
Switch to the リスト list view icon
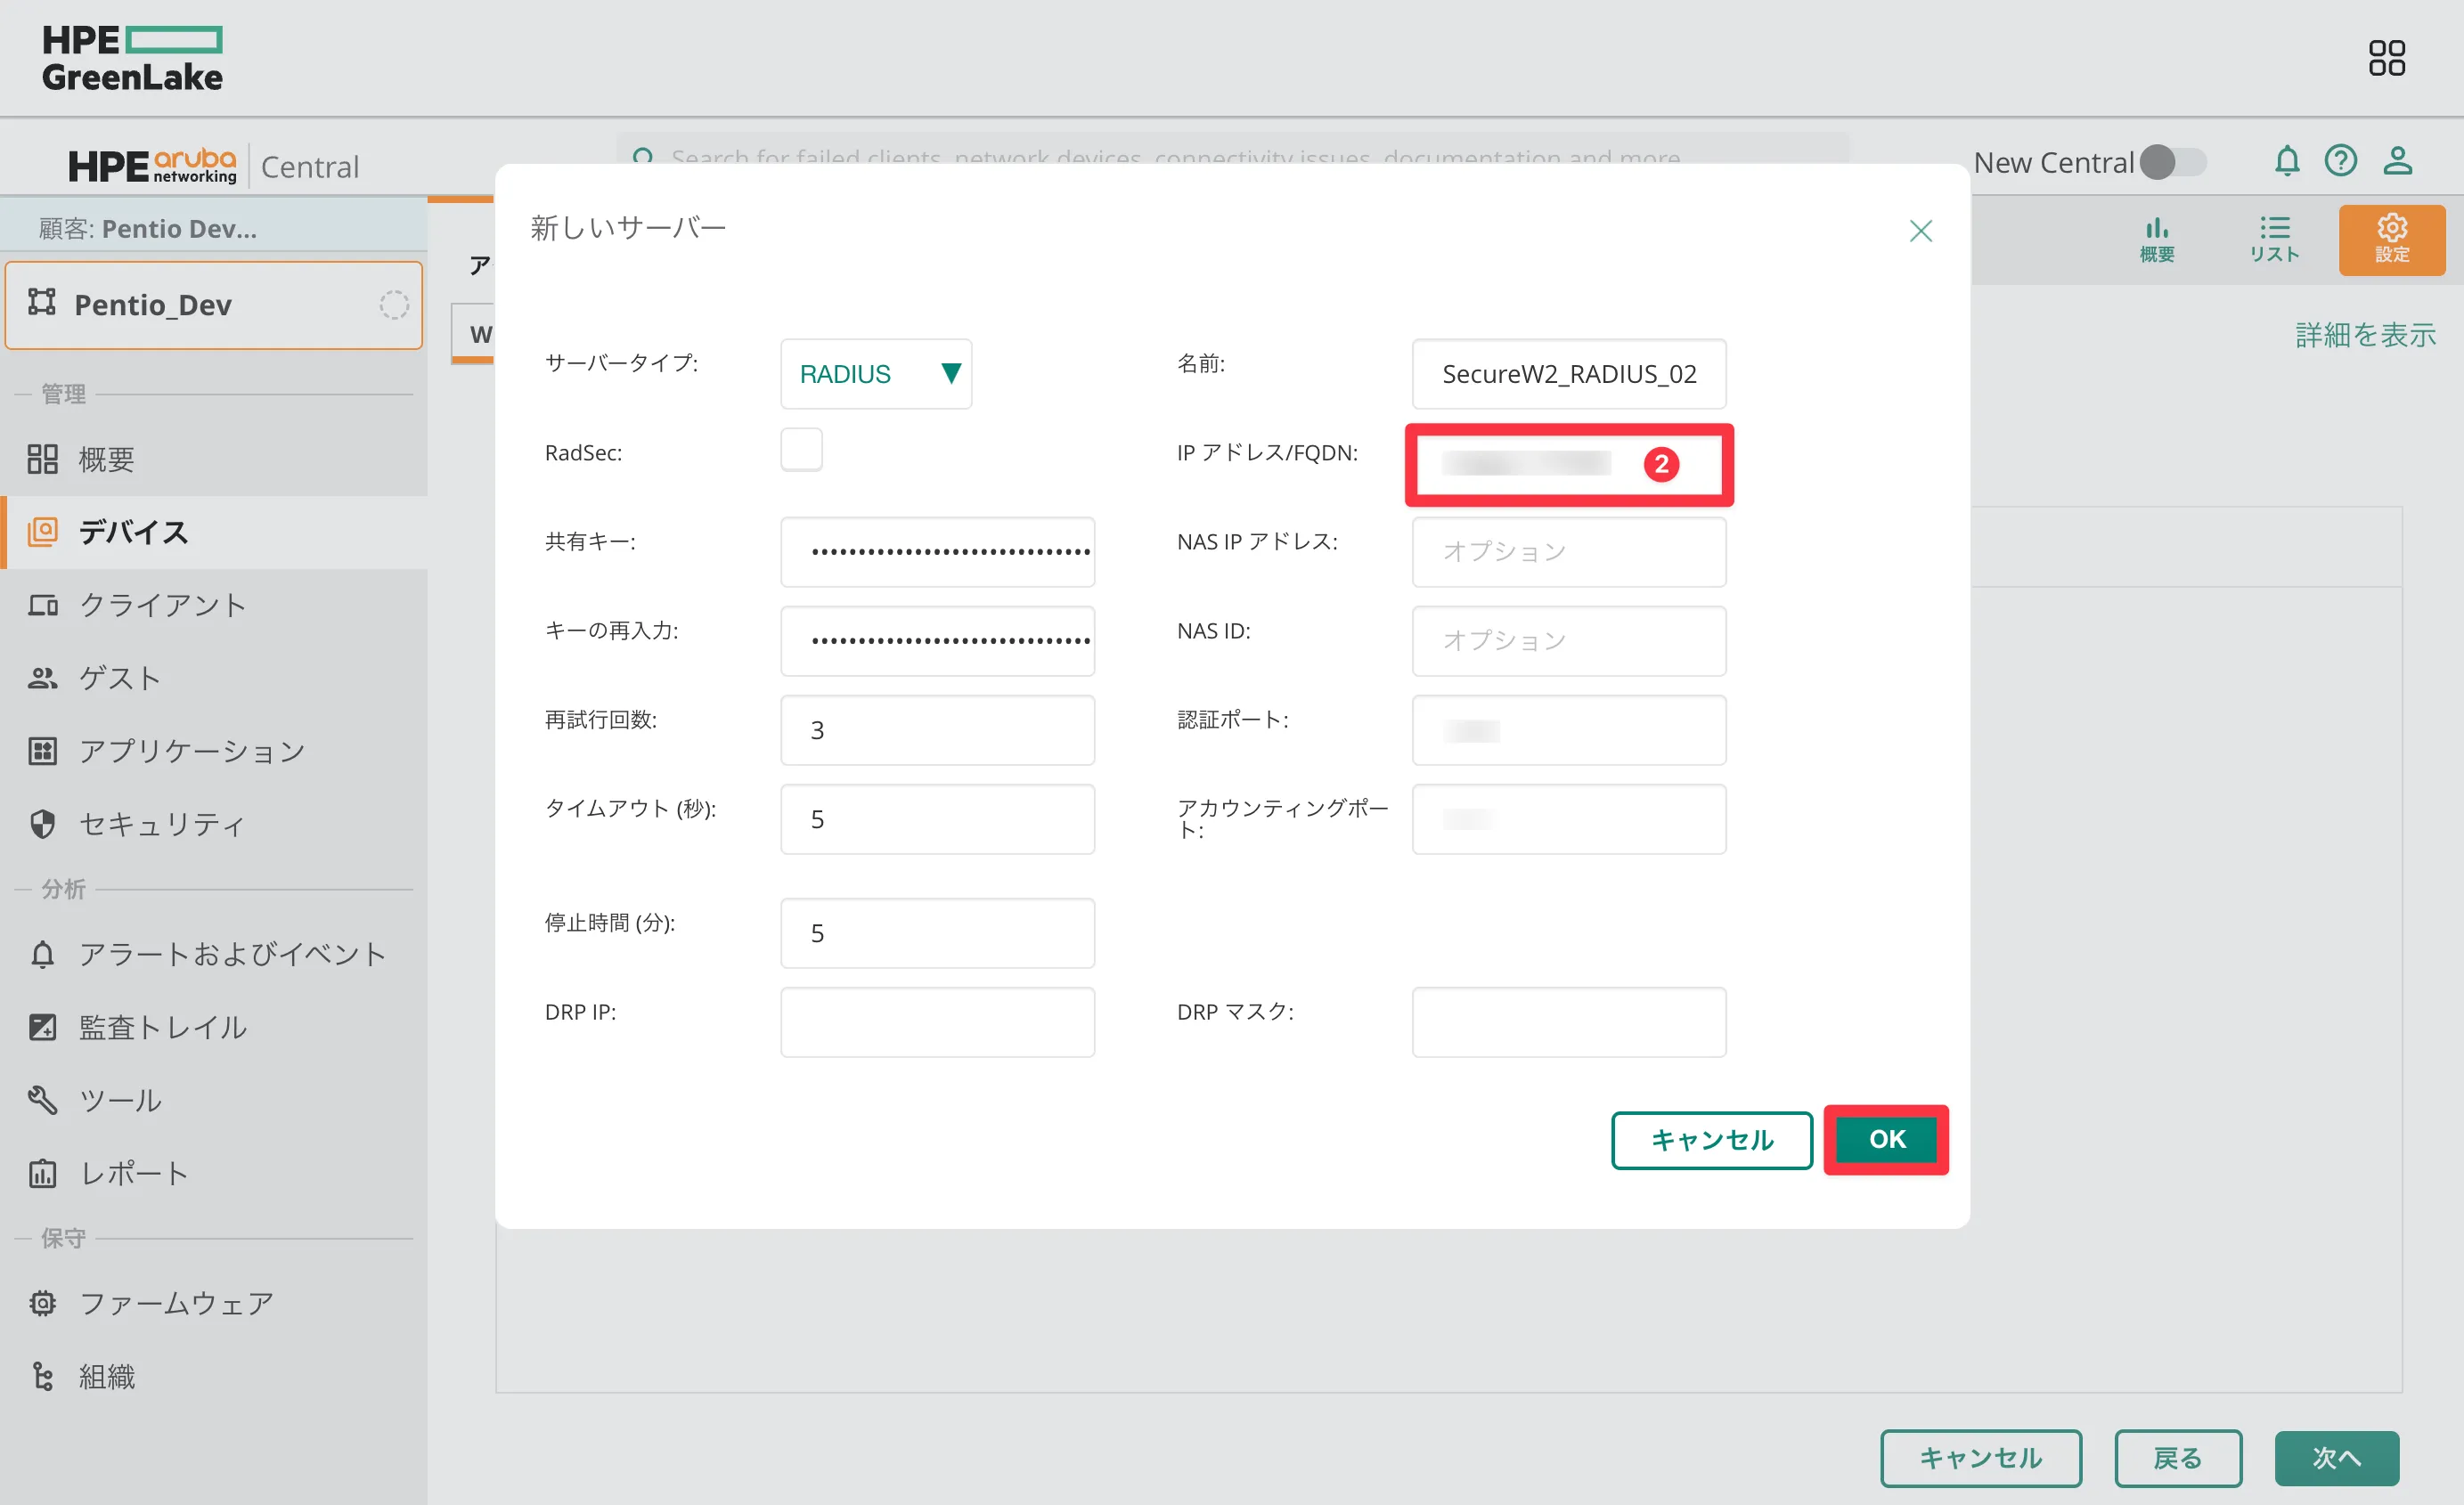[2274, 240]
